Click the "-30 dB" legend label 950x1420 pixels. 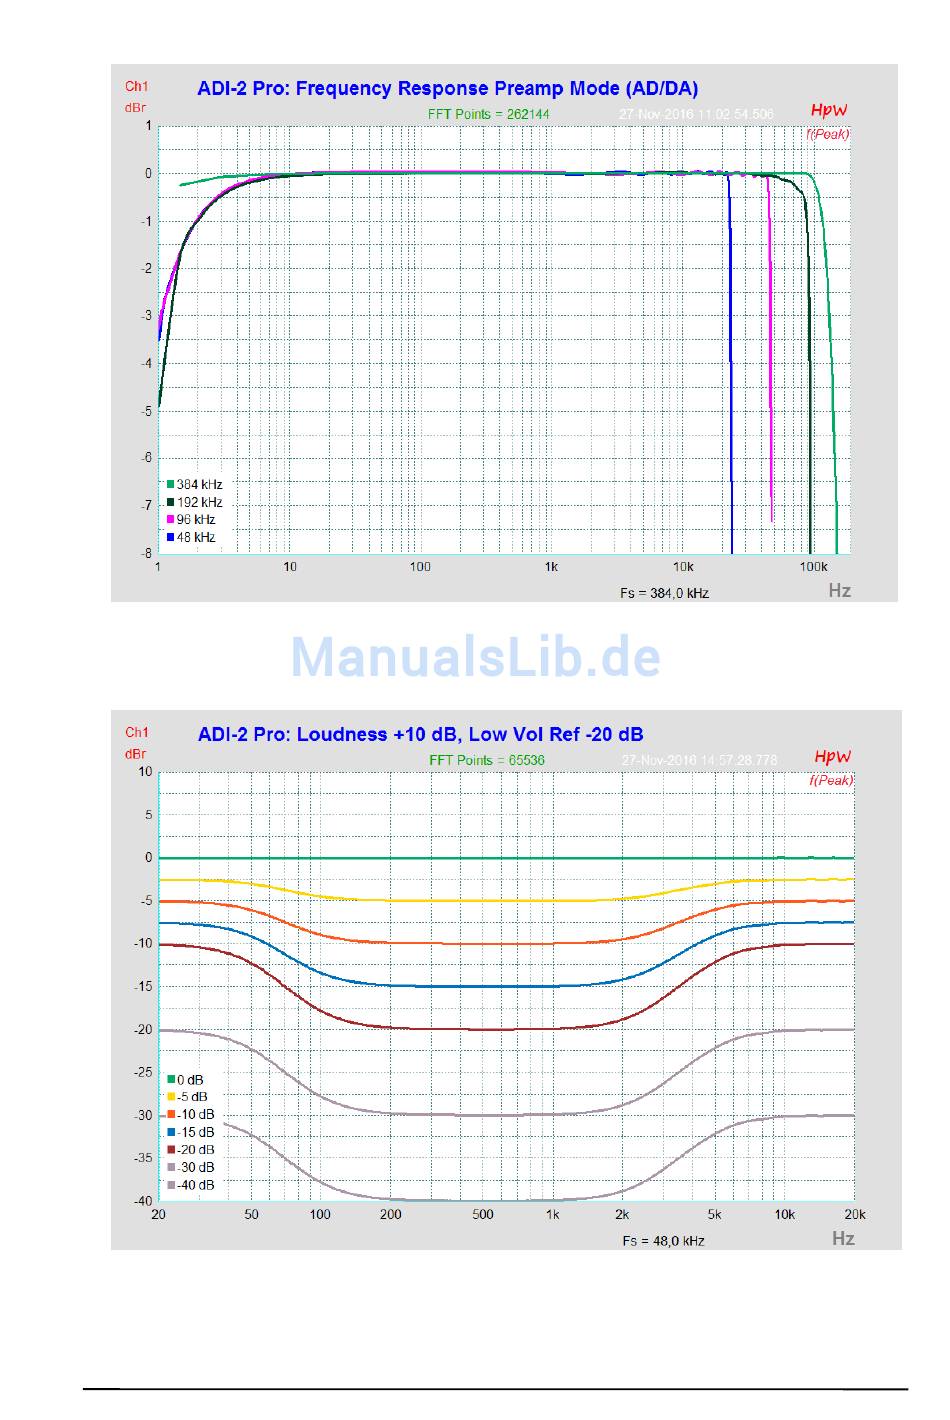[196, 1167]
